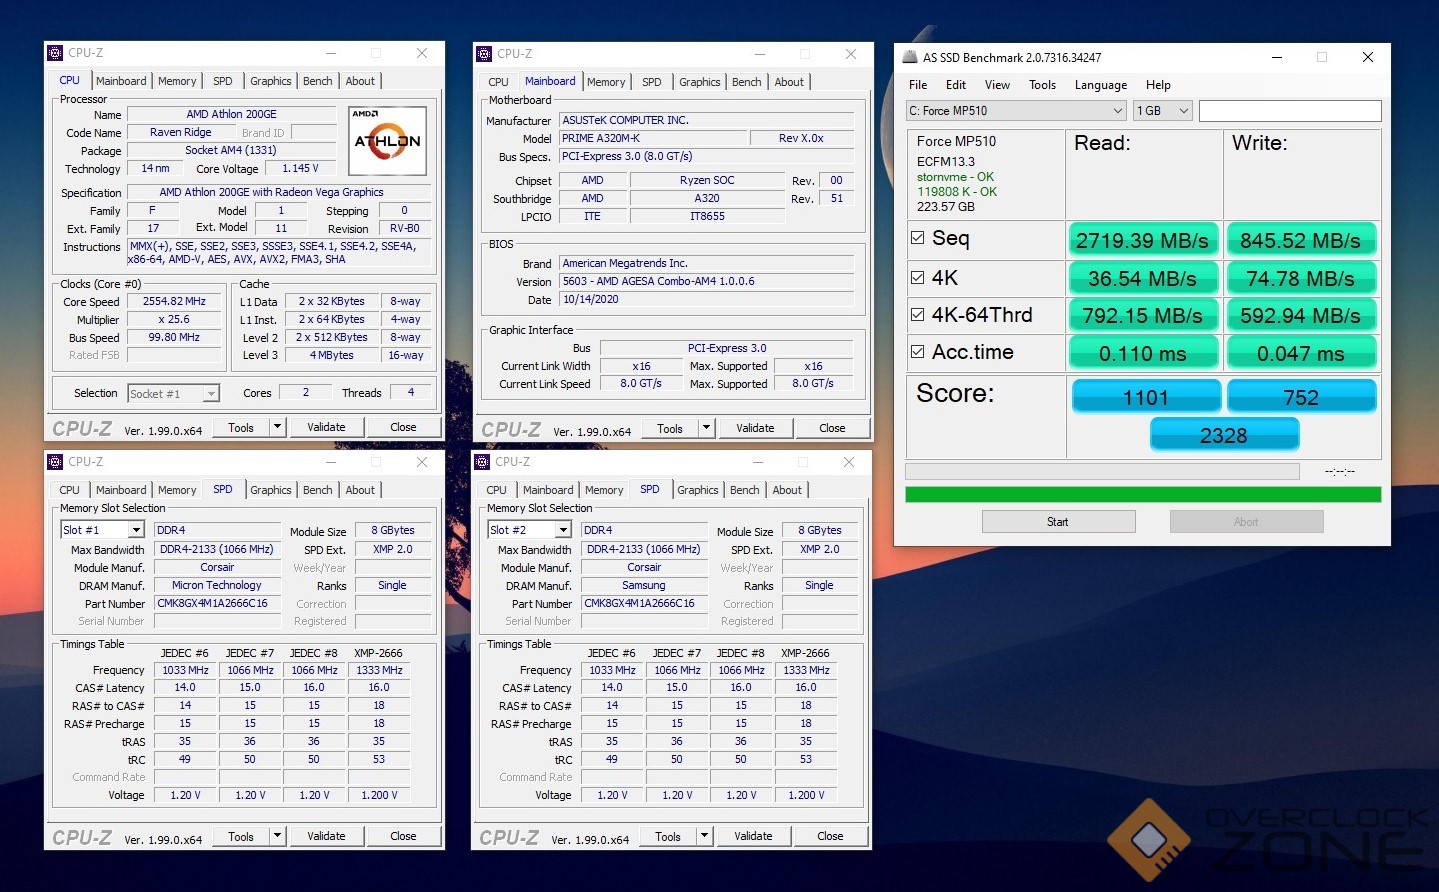Click the 4K-64Thrd read value 792.15 MB/s

tap(1142, 316)
